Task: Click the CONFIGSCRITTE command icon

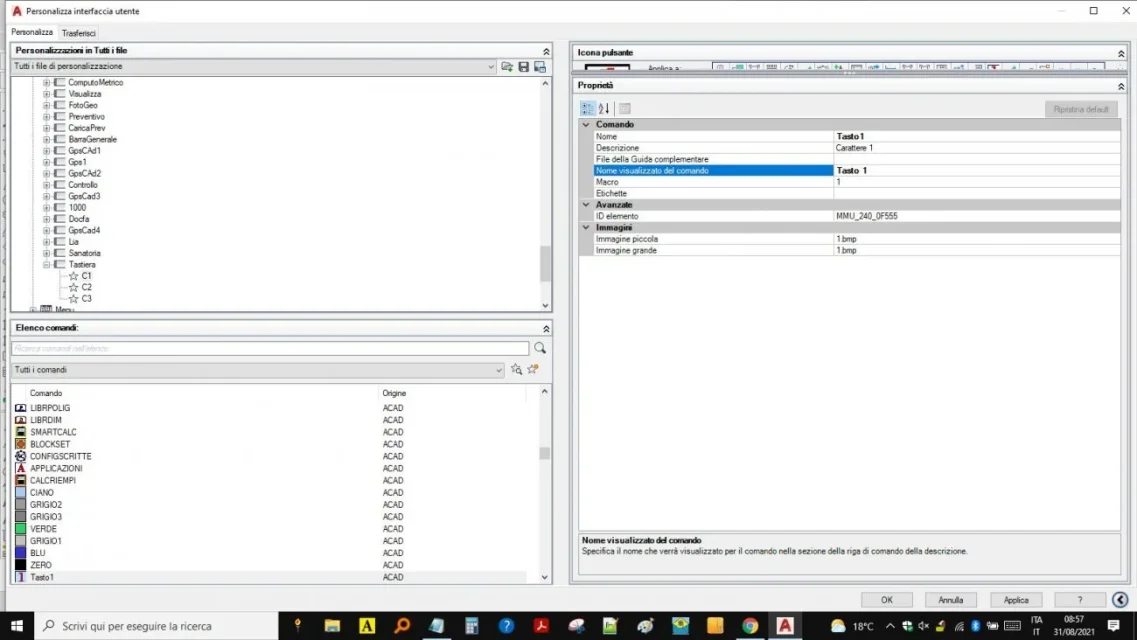Action: tap(20, 456)
